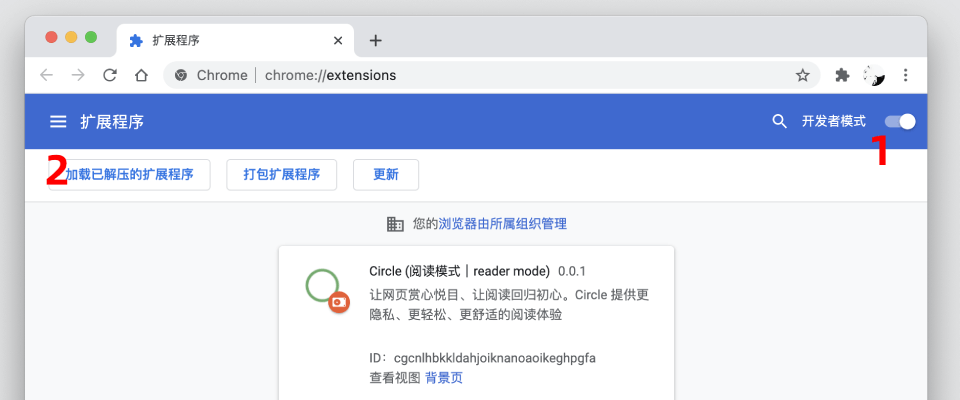Viewport: 960px width, 400px height.
Task: Click the 查看视图 label
Action: coord(394,378)
